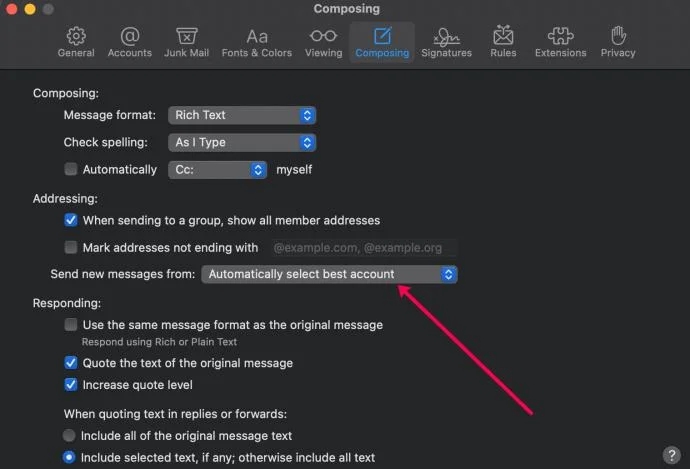Open Send new messages from dropdown
This screenshot has width=690, height=469.
(329, 274)
